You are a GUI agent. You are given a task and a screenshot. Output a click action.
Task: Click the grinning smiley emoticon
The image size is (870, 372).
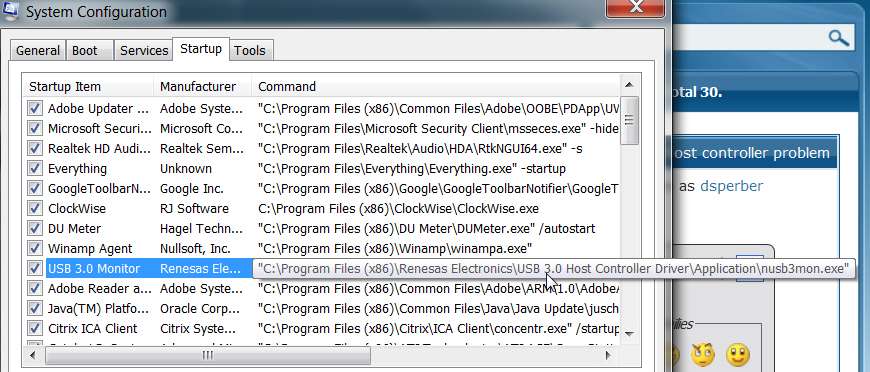point(737,354)
